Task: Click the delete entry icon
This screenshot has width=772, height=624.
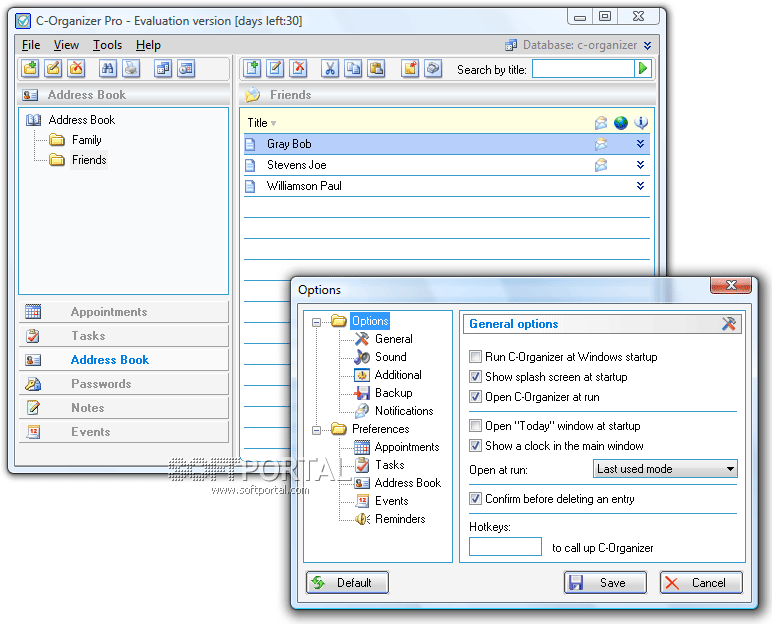Action: point(298,68)
